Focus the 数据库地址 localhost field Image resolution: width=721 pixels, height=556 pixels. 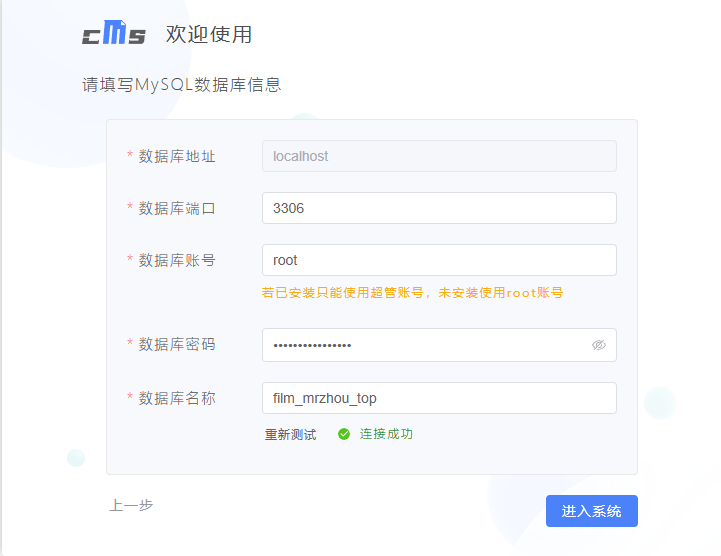tap(438, 156)
